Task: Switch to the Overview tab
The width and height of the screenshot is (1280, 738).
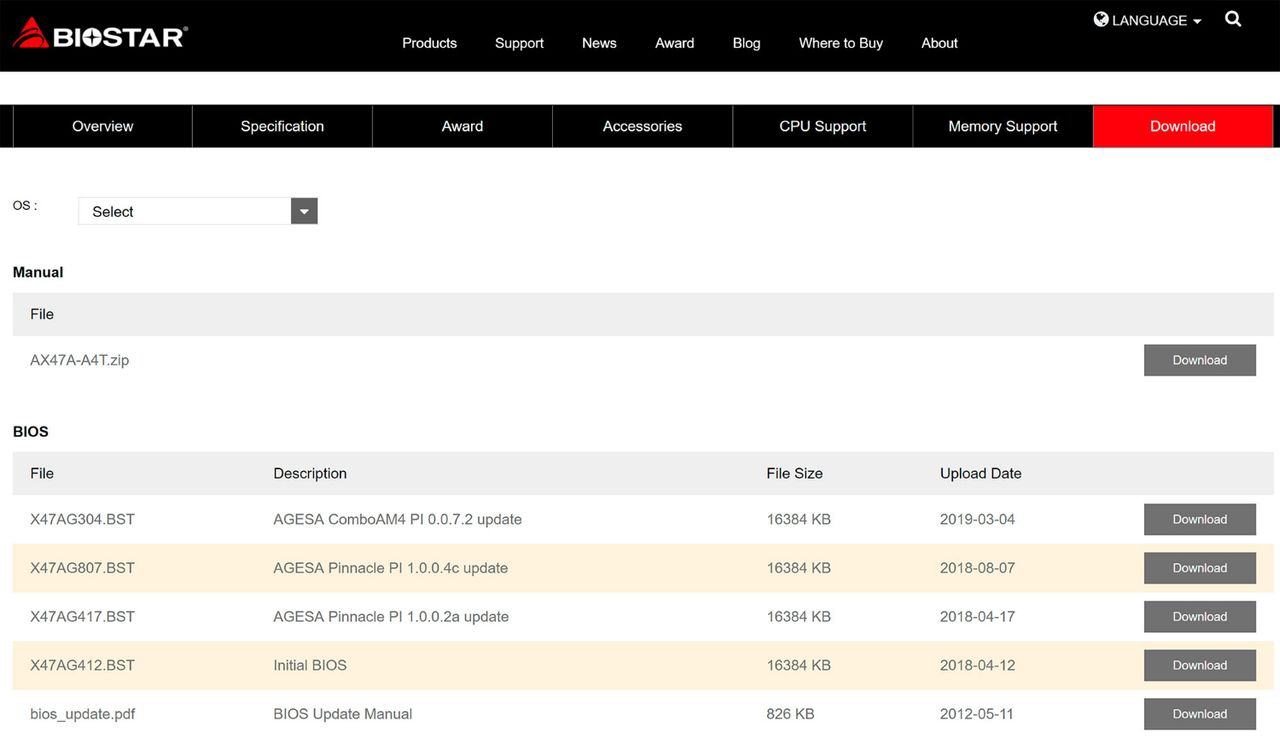Action: [x=103, y=126]
